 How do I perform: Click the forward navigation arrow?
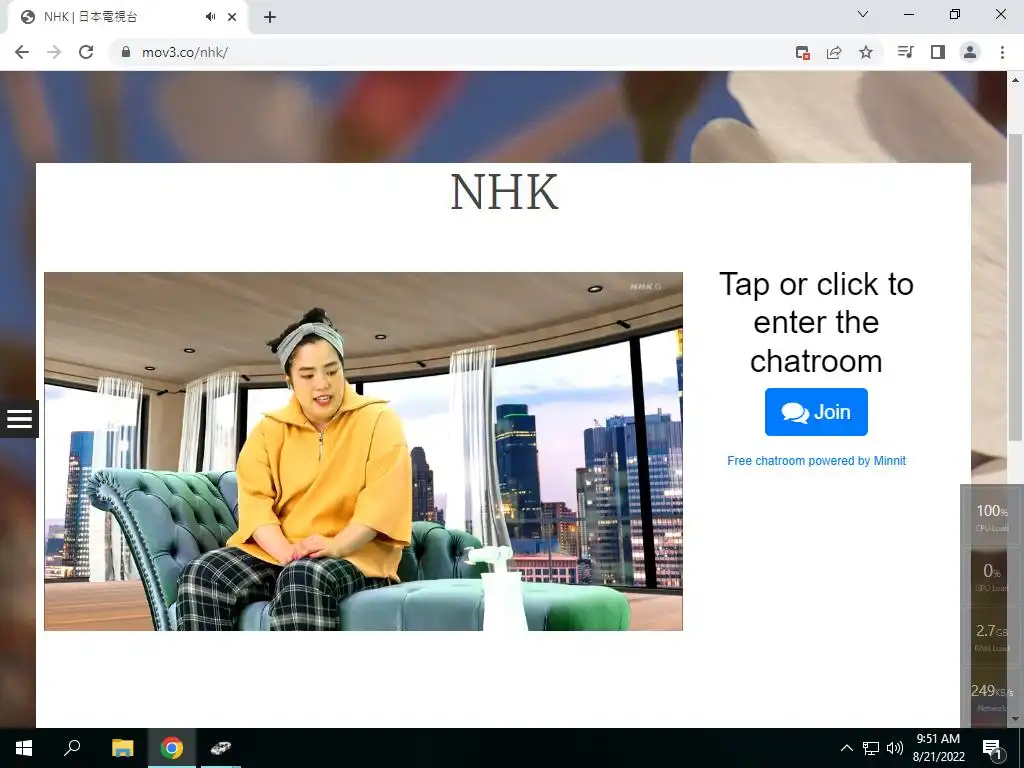(54, 52)
